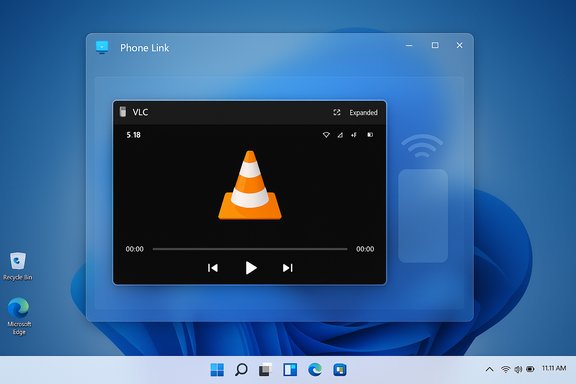576x384 pixels.
Task: Click the phone icon beside VLC title
Action: click(123, 112)
